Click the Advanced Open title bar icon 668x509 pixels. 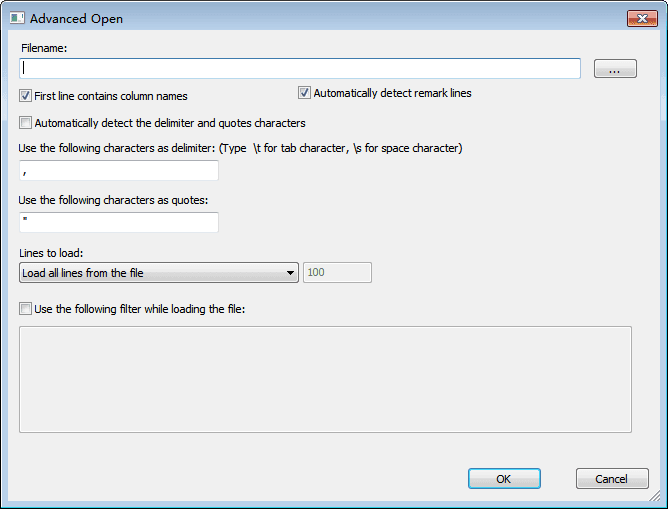click(17, 18)
